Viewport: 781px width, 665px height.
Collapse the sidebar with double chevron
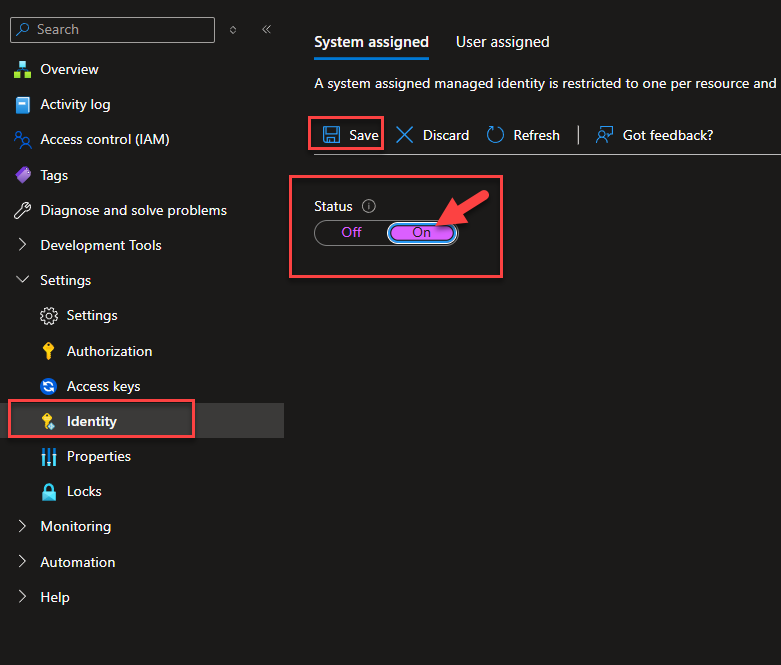pos(266,29)
